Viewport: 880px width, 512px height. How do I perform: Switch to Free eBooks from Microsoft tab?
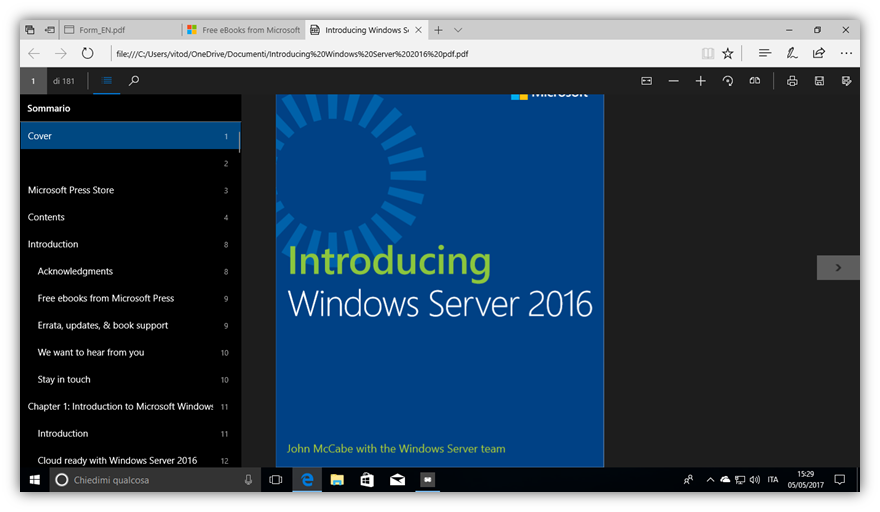(x=243, y=30)
